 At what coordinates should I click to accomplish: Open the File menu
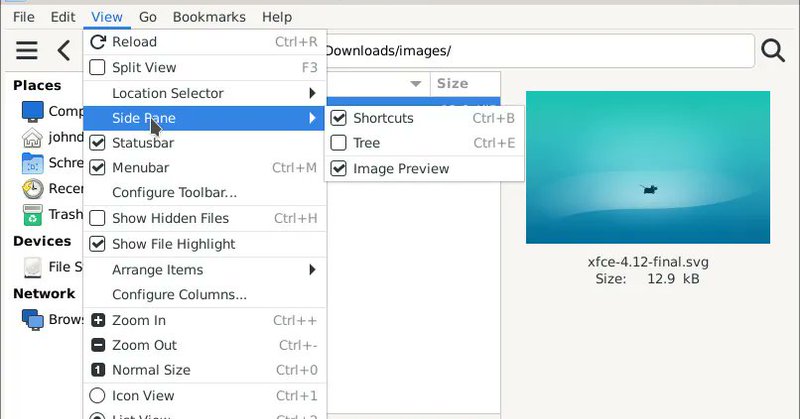point(23,17)
